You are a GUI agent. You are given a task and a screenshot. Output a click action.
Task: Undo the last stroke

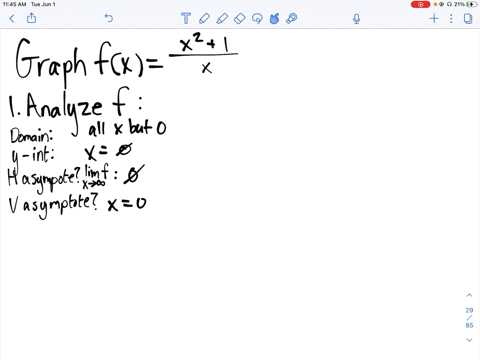click(109, 18)
